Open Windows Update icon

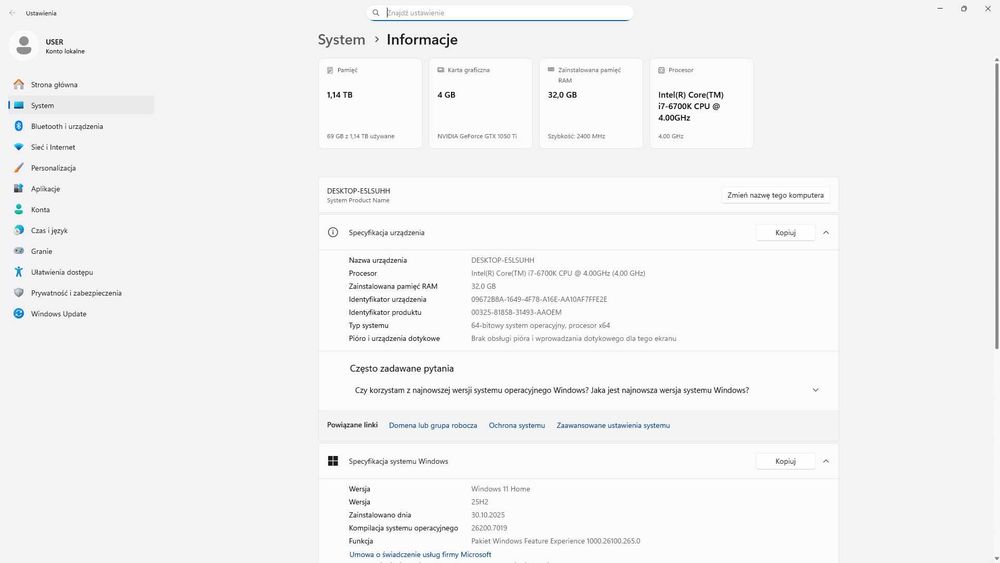click(x=18, y=314)
